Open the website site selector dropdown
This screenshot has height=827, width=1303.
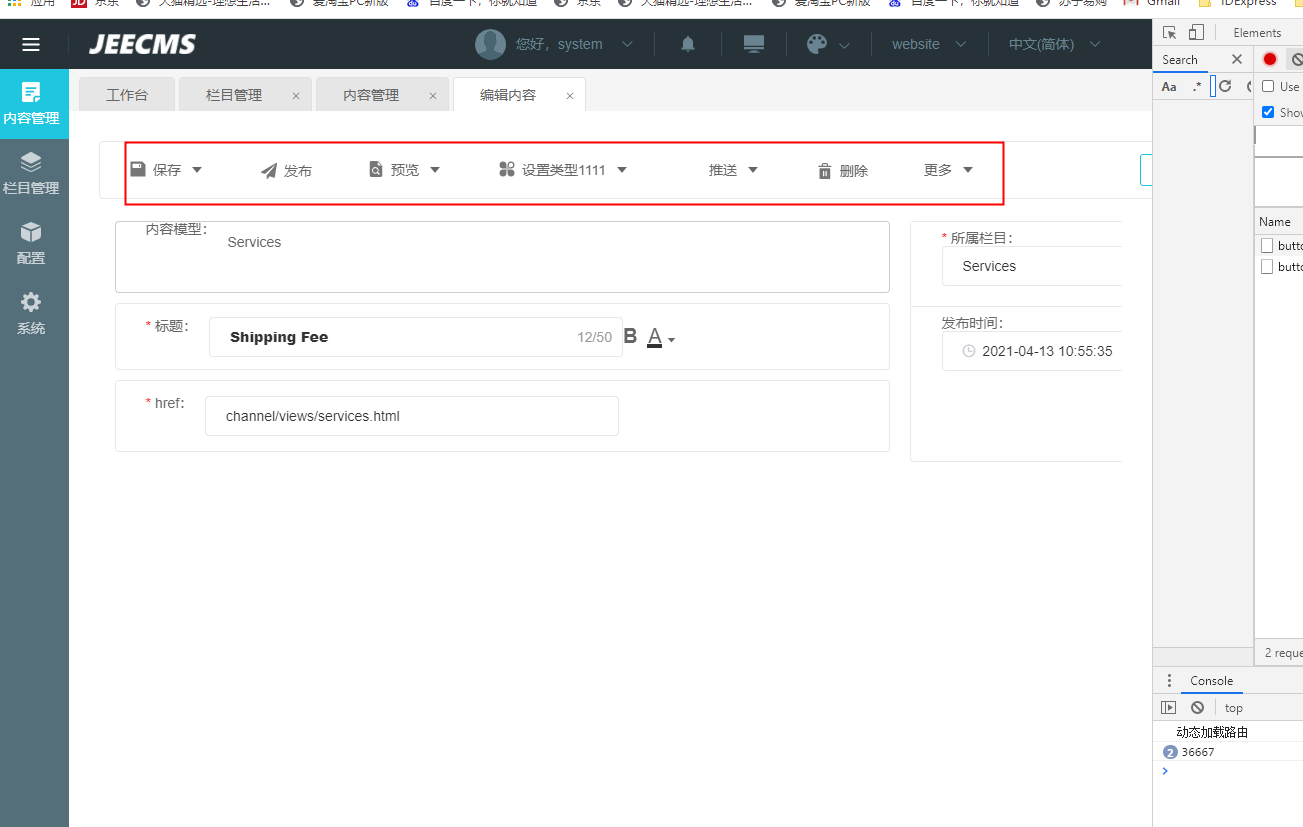pos(929,44)
